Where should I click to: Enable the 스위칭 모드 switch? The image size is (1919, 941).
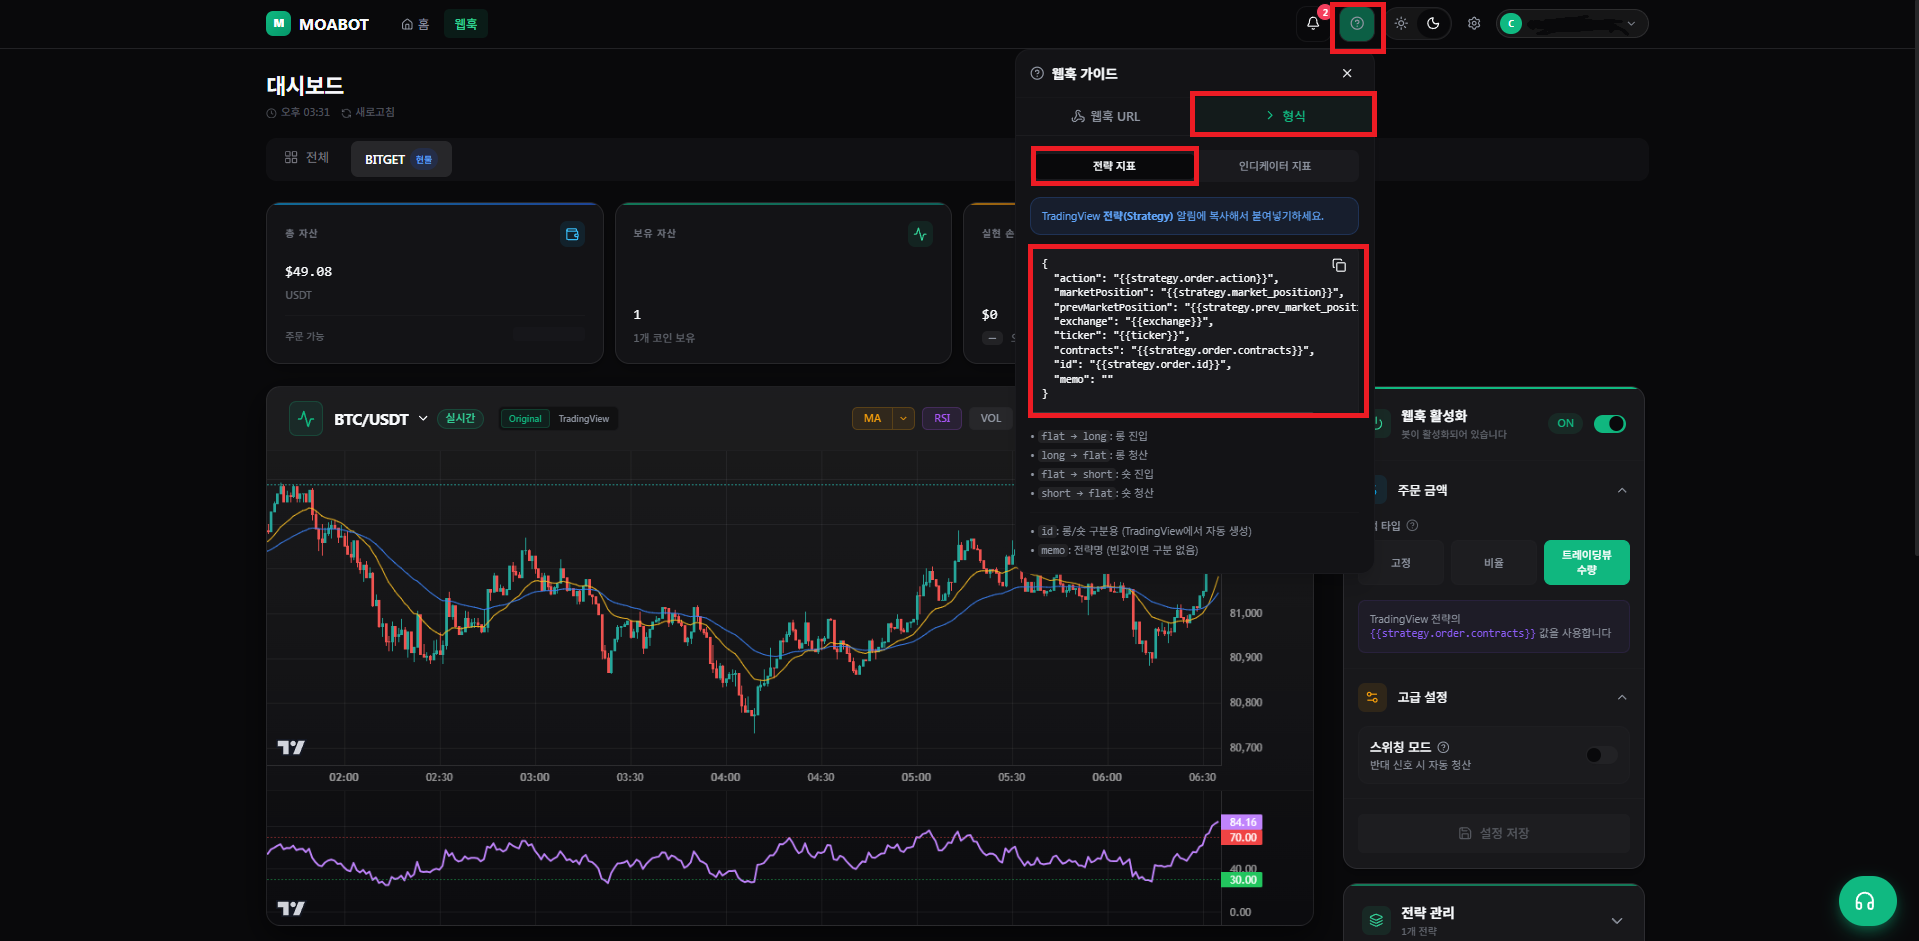(x=1601, y=755)
